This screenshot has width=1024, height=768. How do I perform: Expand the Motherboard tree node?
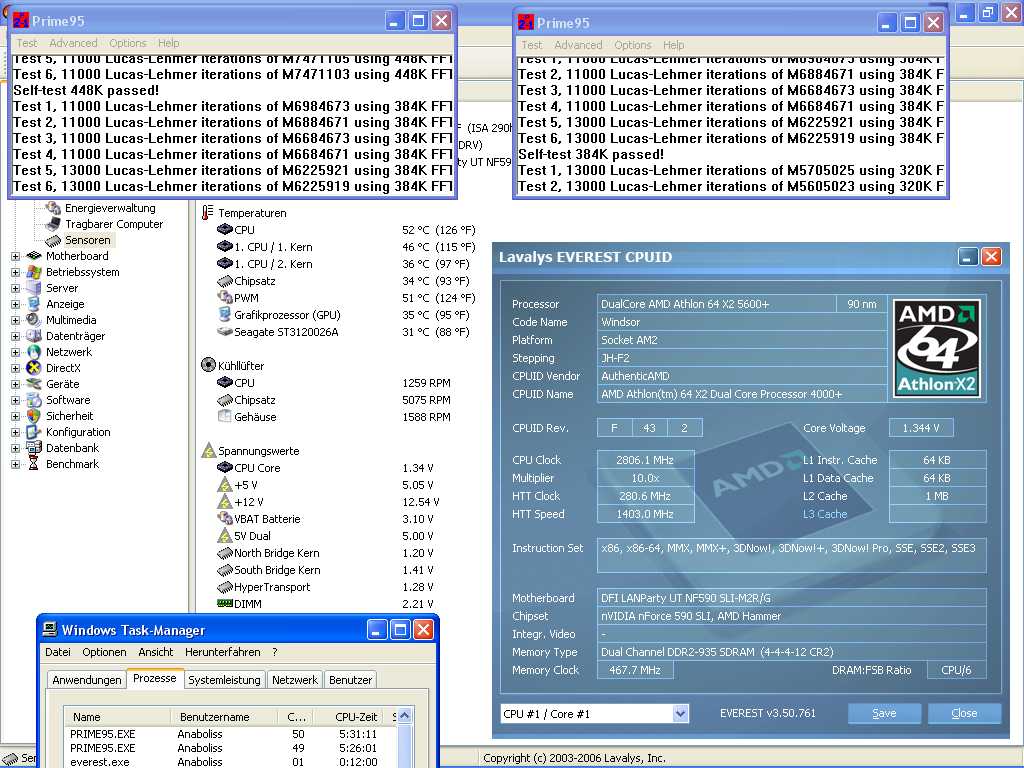point(16,257)
